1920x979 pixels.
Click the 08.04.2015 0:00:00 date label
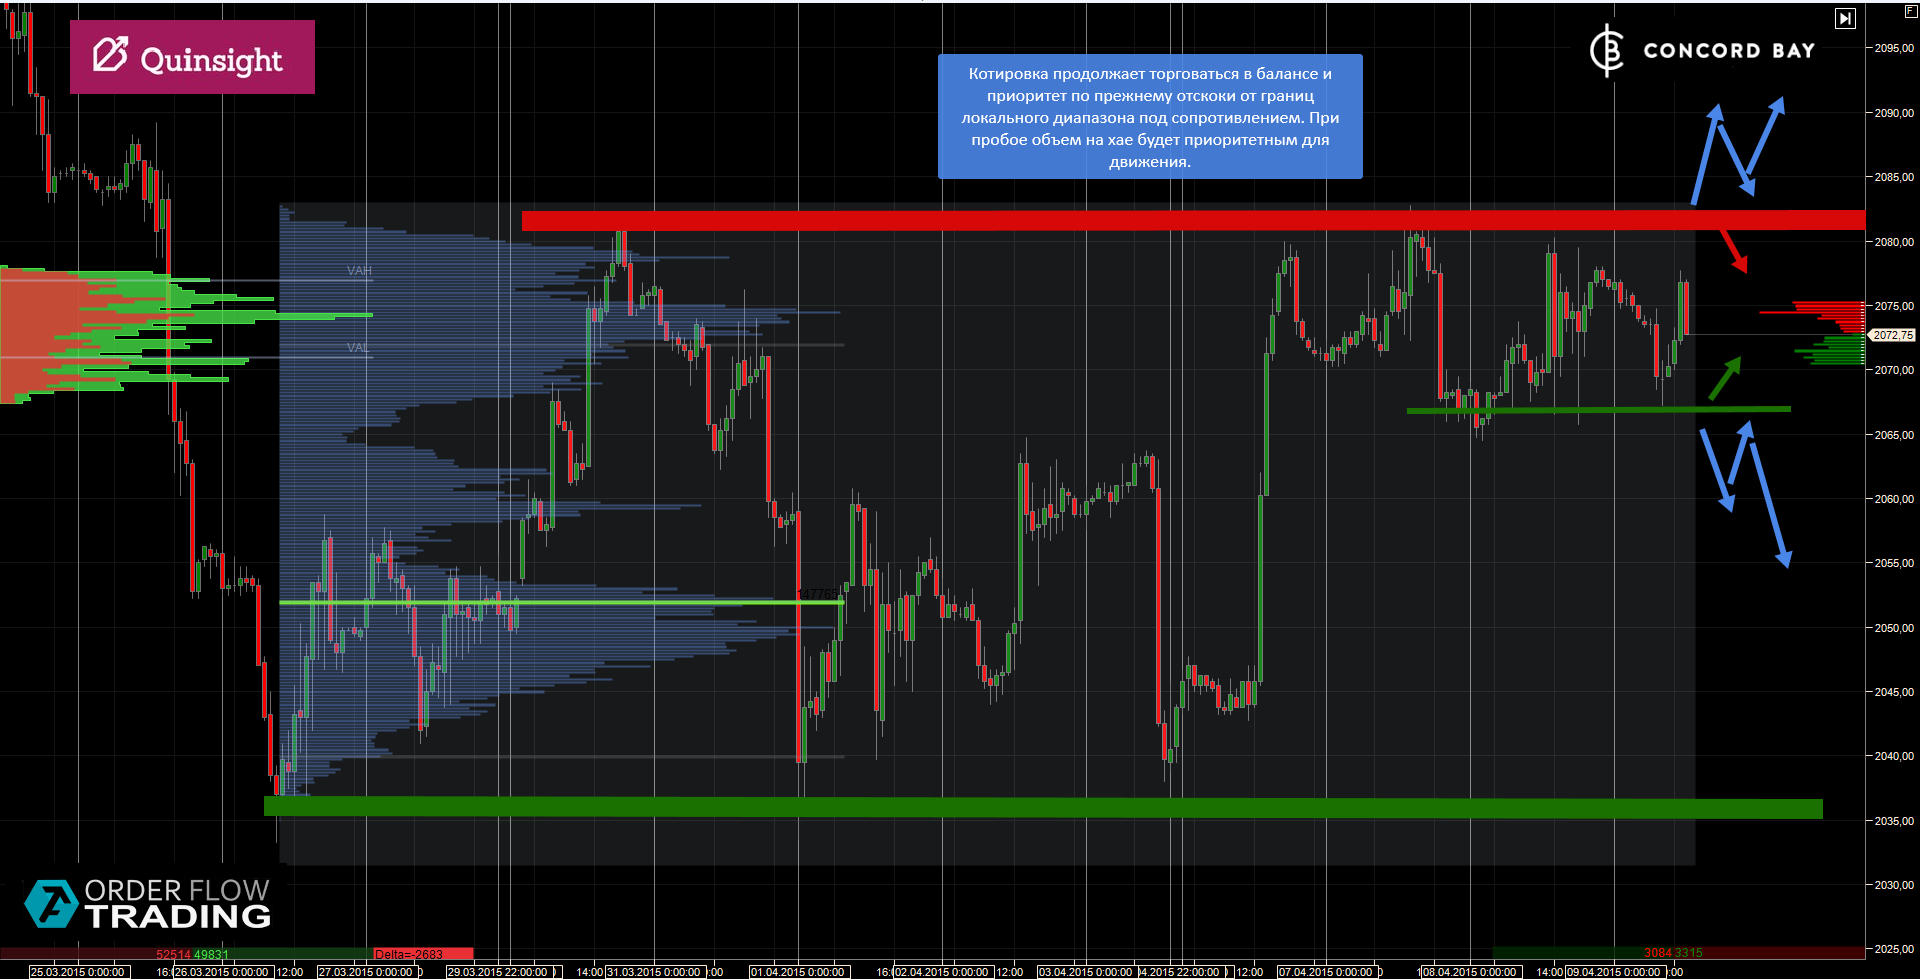[x=1471, y=972]
